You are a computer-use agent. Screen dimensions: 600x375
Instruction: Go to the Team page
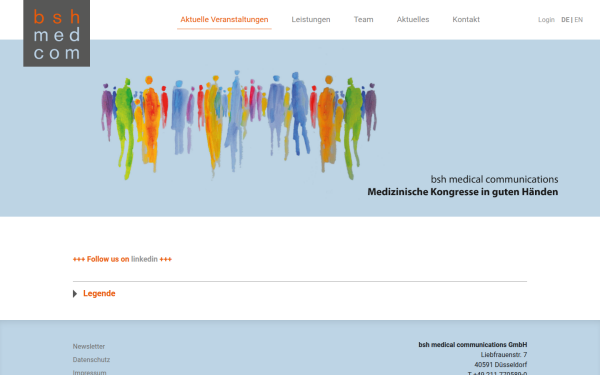364,20
